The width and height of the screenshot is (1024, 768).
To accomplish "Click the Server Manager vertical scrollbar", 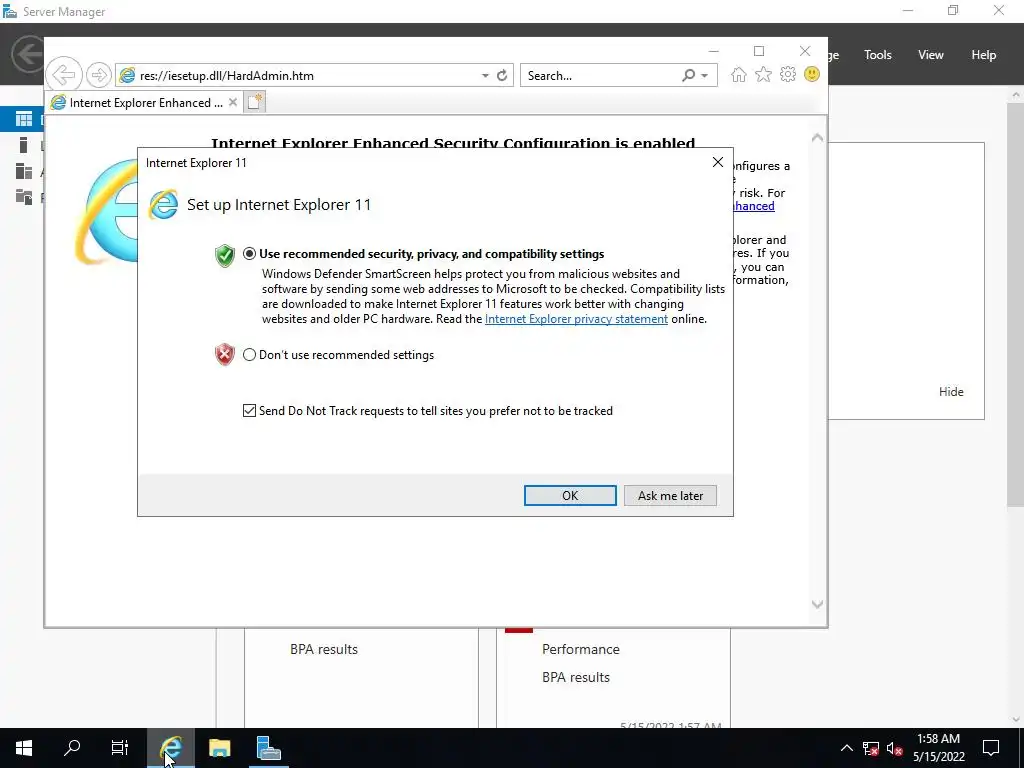I will [x=1016, y=304].
